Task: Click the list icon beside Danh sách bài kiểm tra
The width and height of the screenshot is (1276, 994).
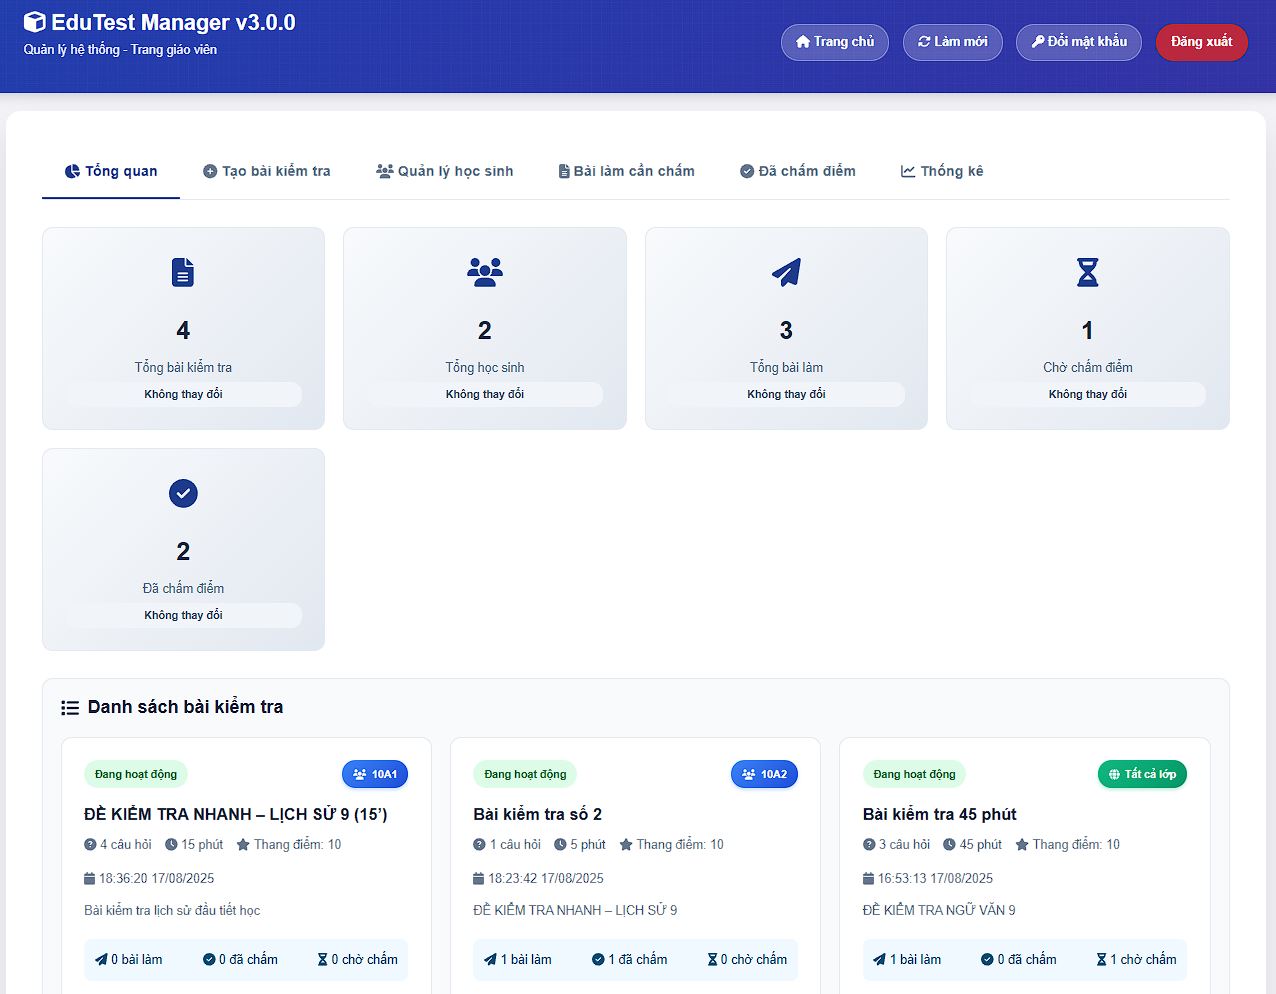Action: pyautogui.click(x=70, y=708)
